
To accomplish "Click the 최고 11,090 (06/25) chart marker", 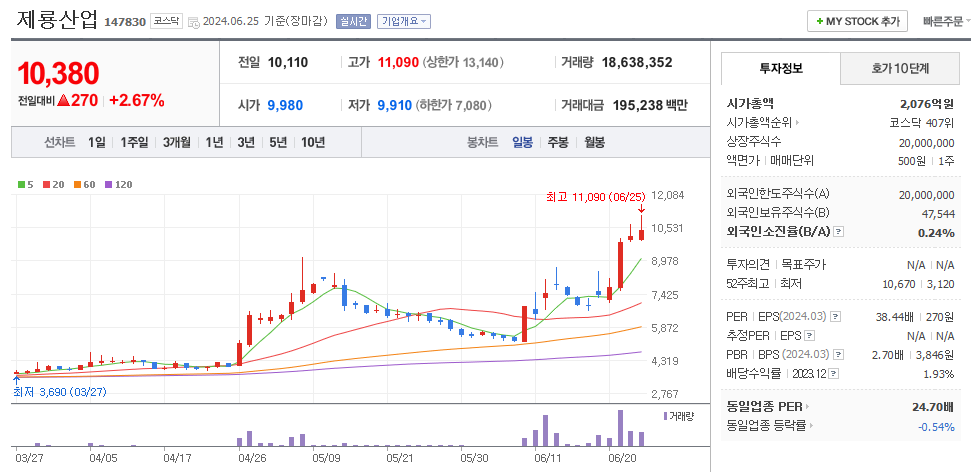I will coord(596,197).
